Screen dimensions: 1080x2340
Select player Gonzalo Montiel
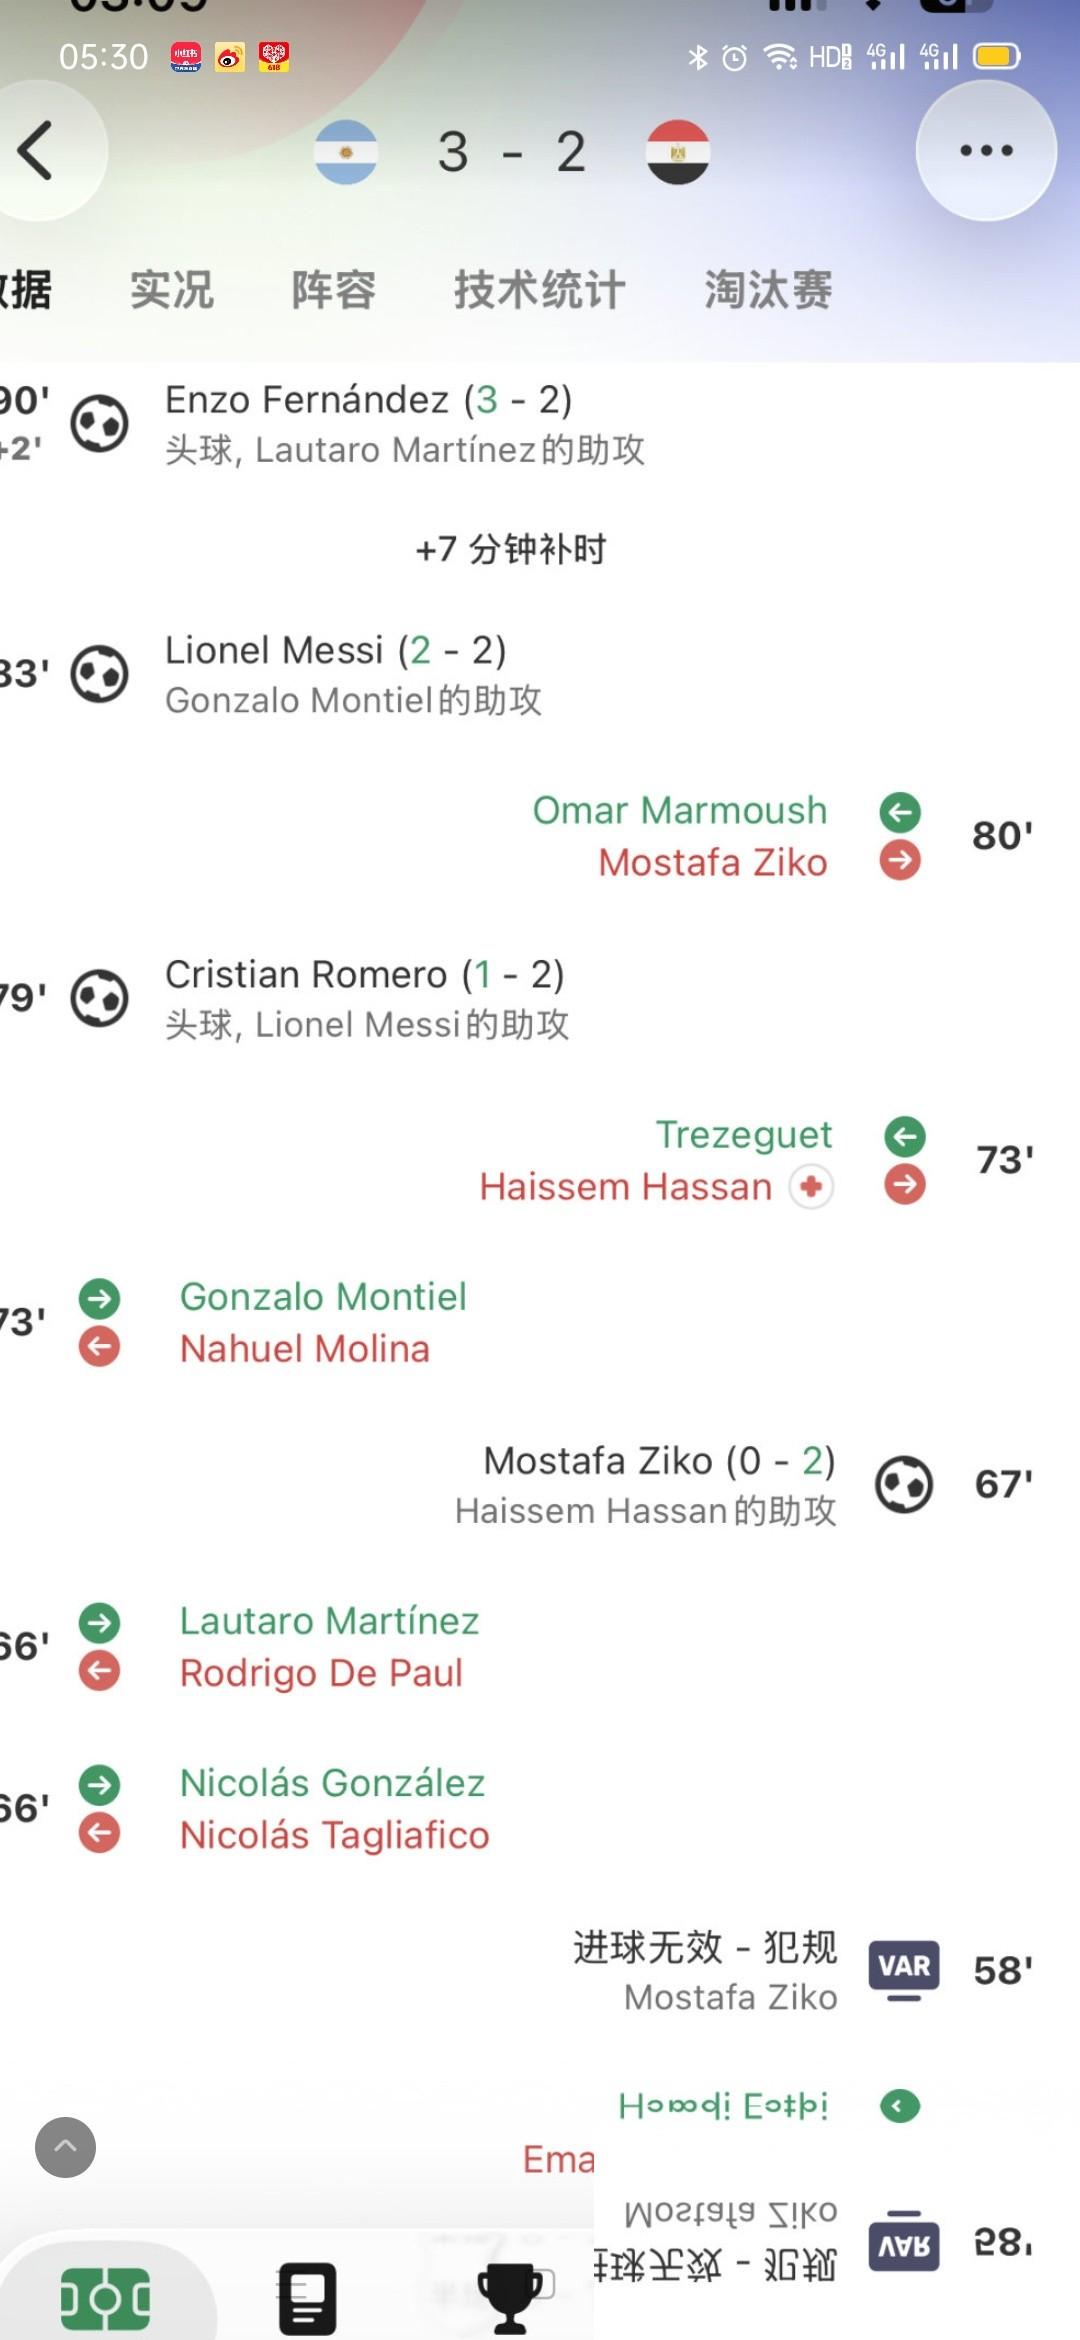coord(323,1296)
